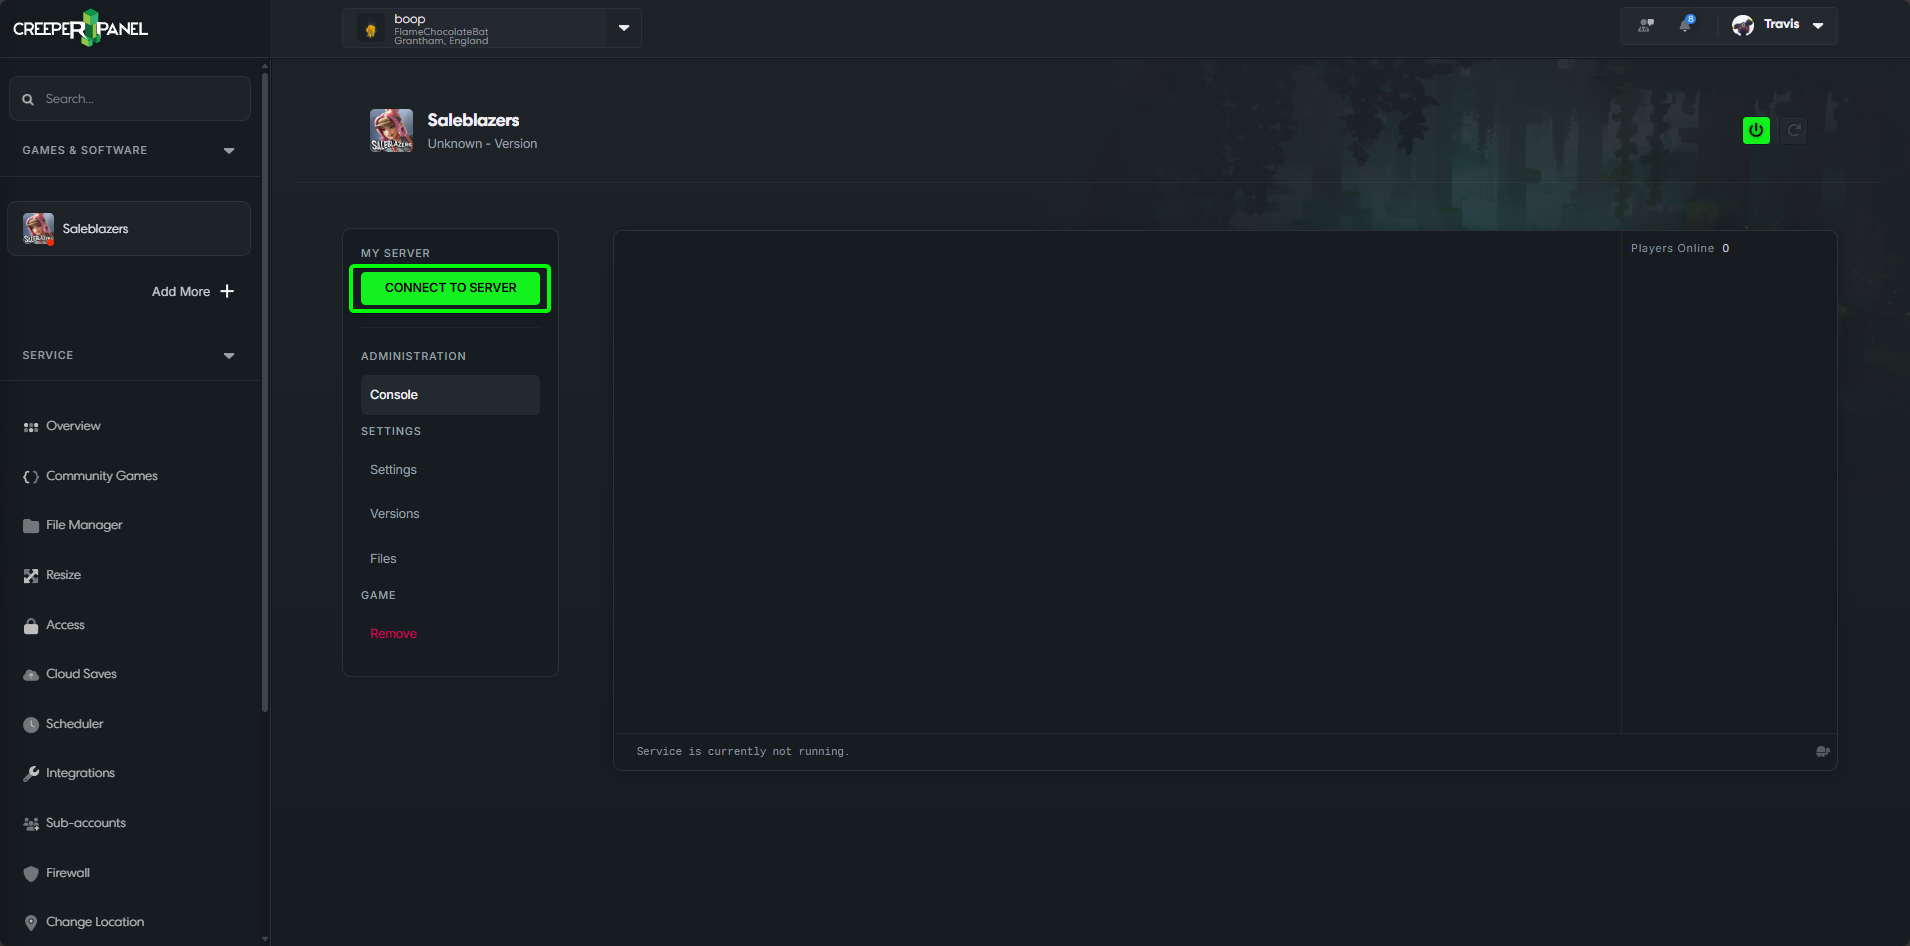Click Travis user avatar
The image size is (1910, 946).
(1743, 25)
